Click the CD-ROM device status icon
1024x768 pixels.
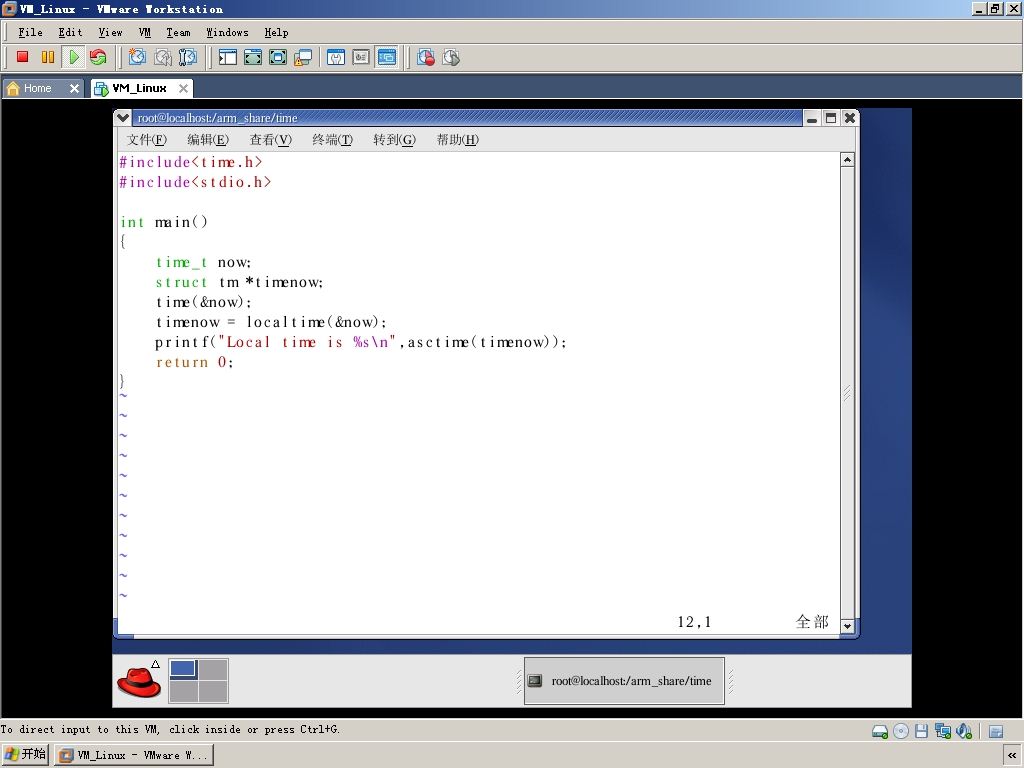[901, 731]
